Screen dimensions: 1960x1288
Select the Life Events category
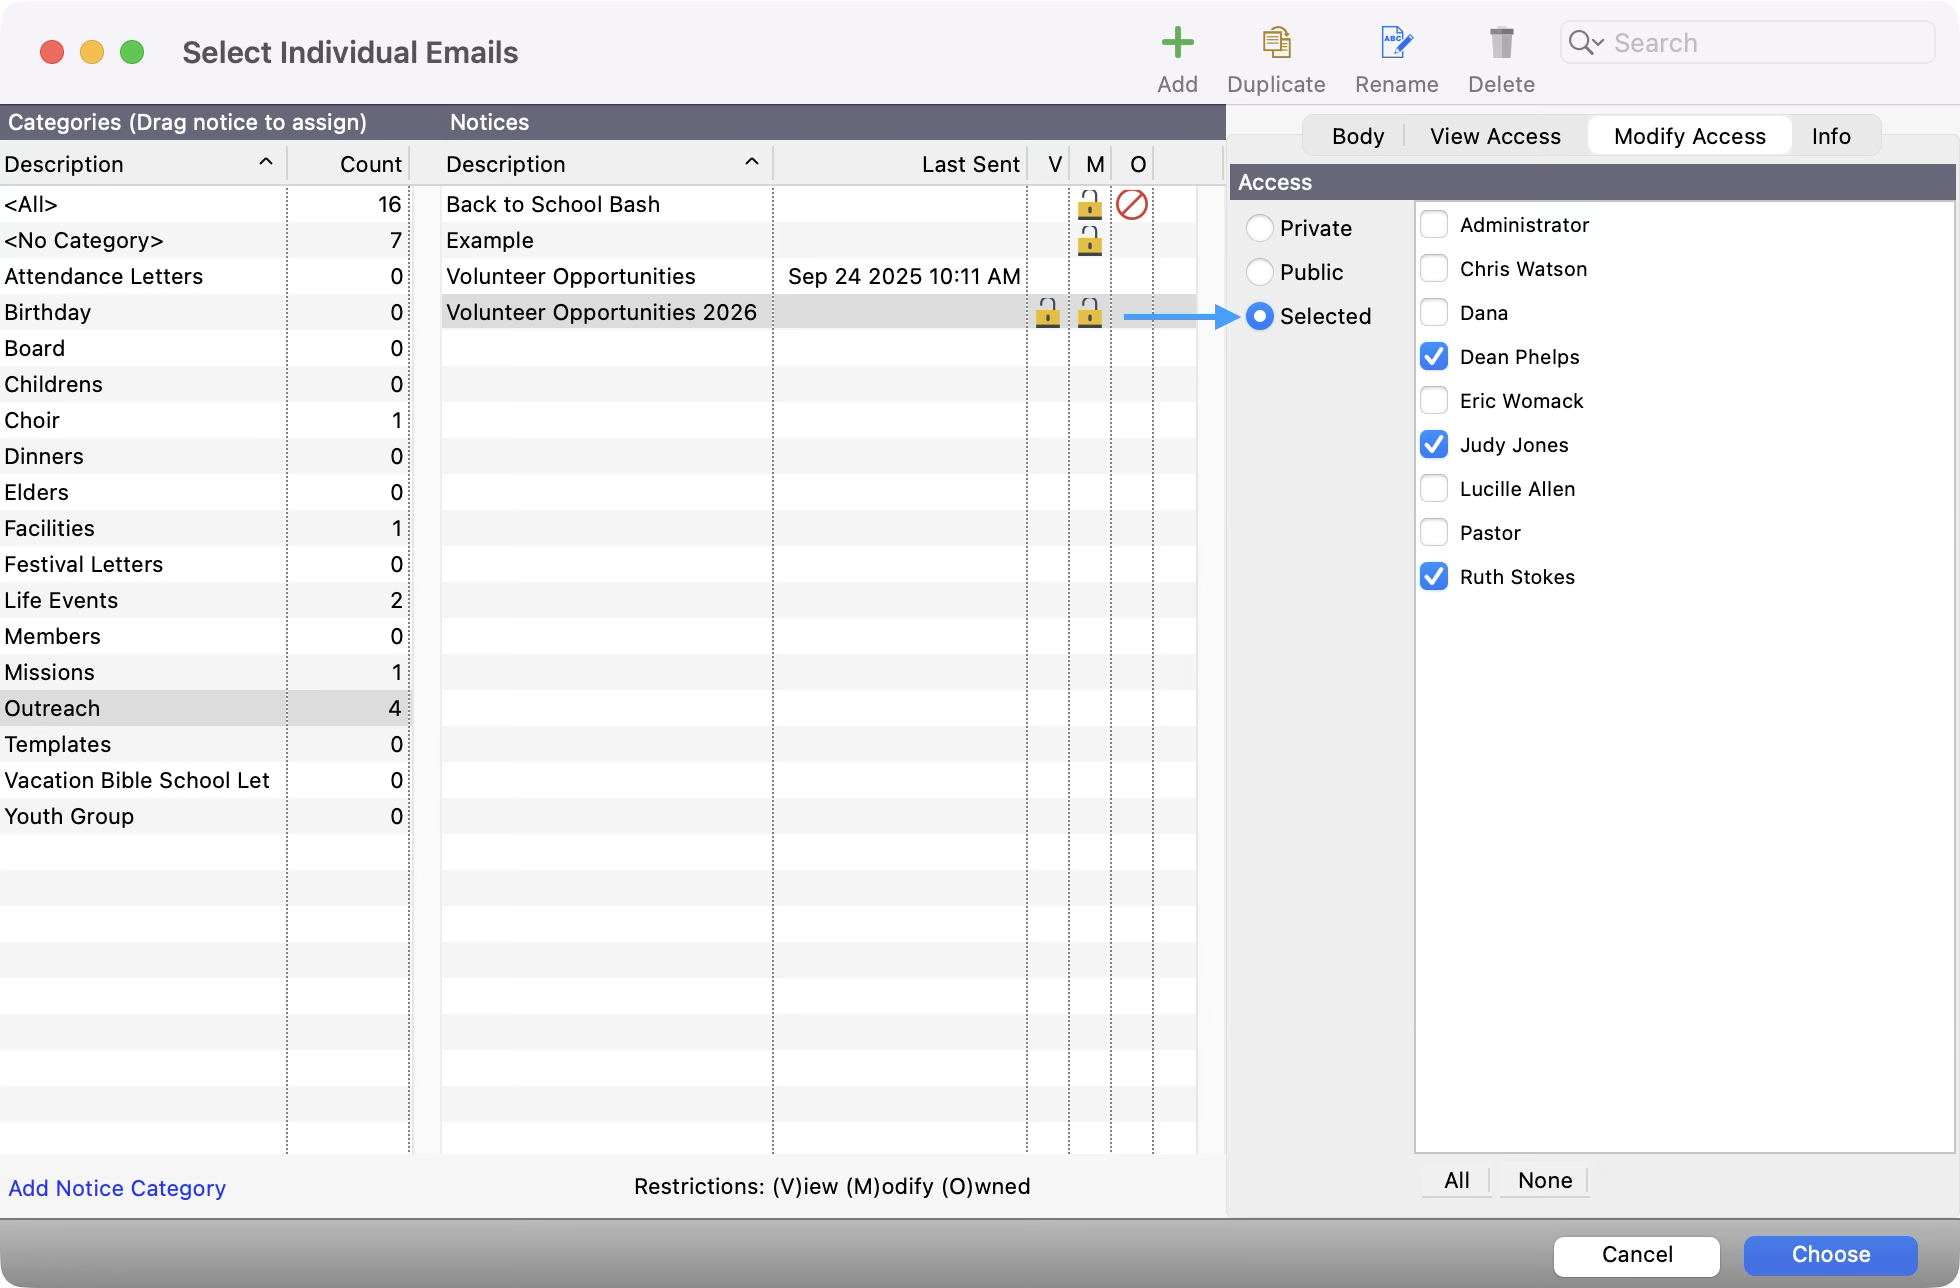205,600
